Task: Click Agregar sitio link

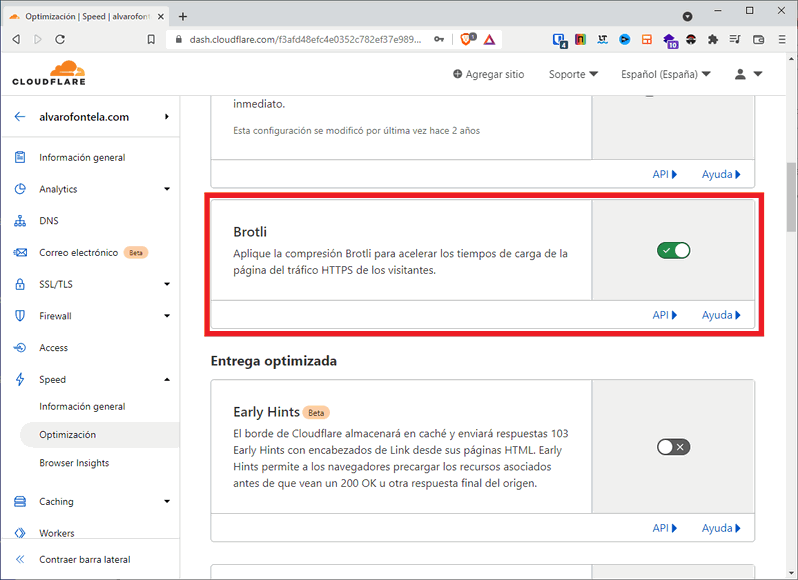Action: pos(489,74)
